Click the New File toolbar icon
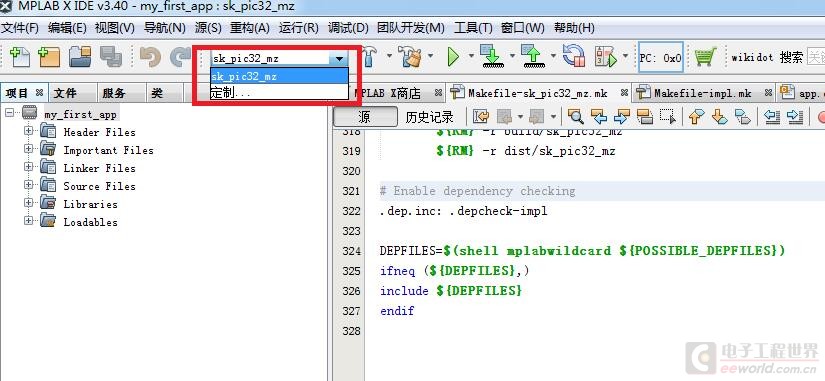 (19, 57)
